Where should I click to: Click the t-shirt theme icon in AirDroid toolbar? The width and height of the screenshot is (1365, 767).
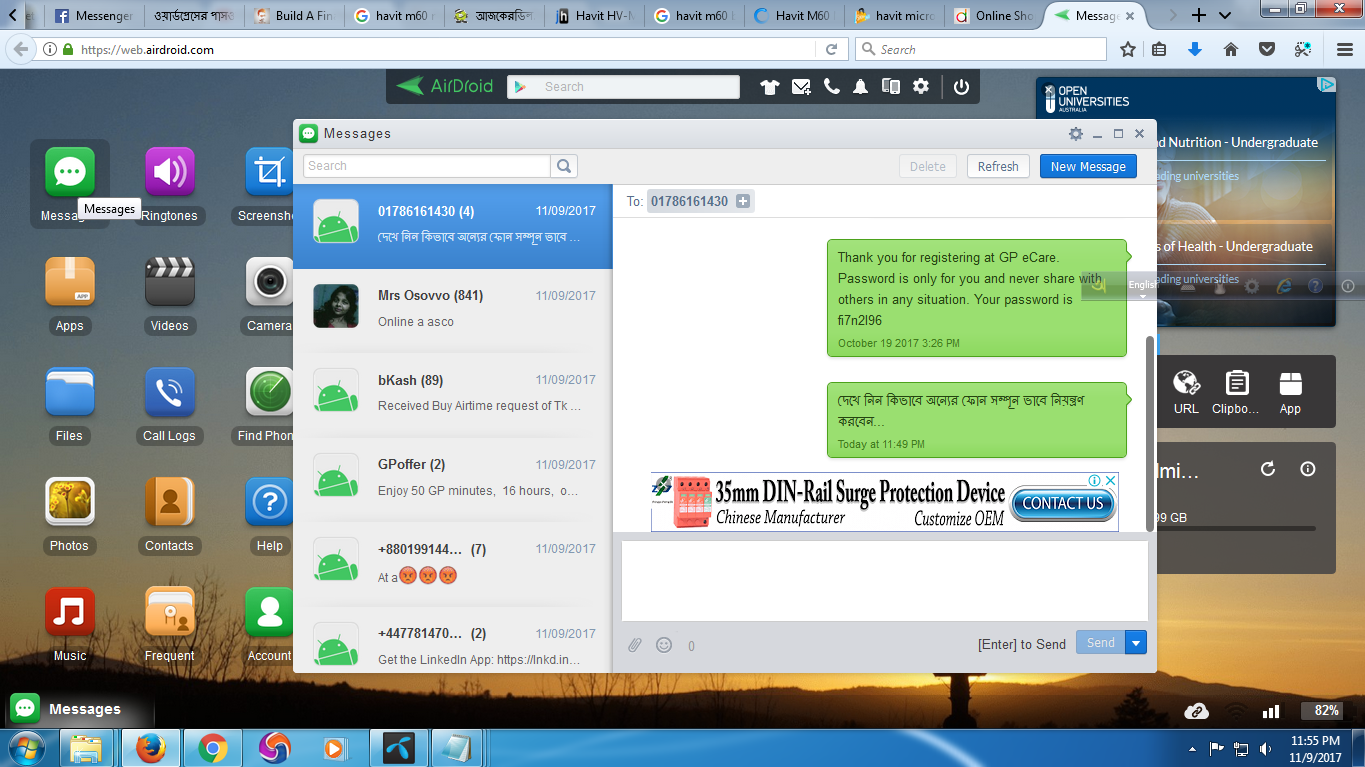pos(769,87)
